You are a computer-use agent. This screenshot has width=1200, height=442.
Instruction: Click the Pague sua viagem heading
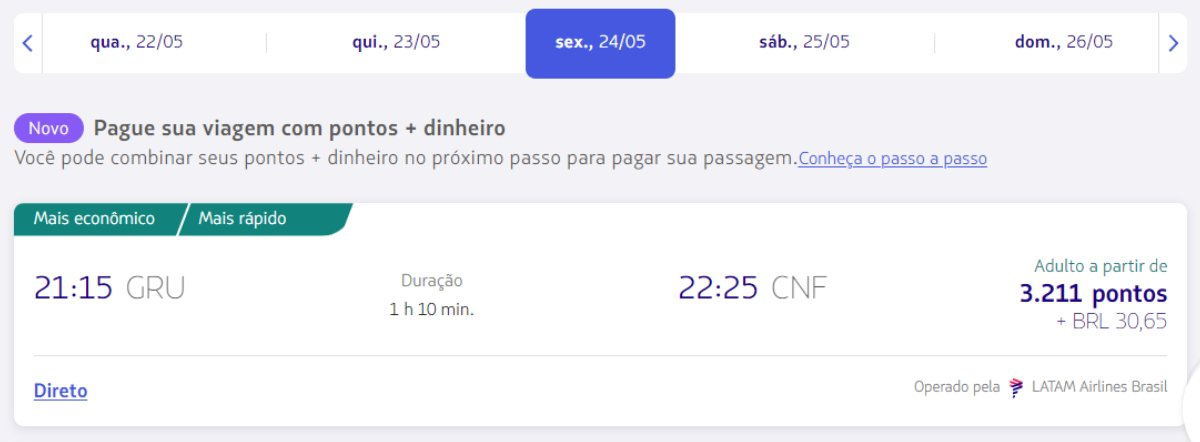[299, 128]
